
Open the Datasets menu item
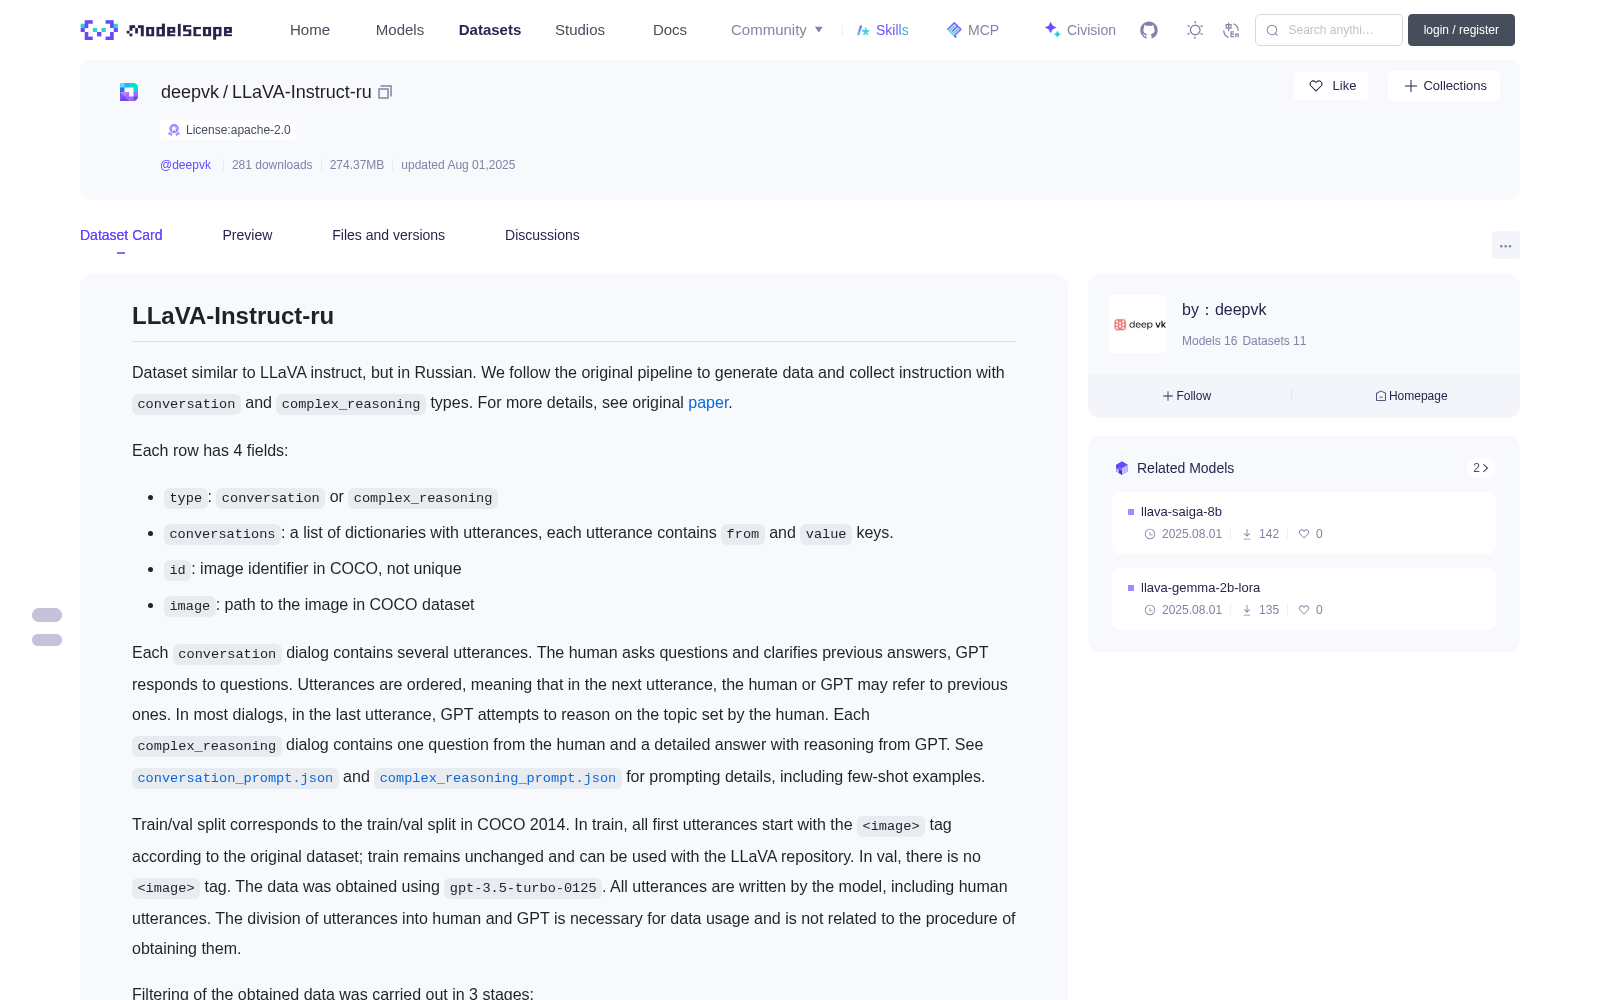coord(490,30)
